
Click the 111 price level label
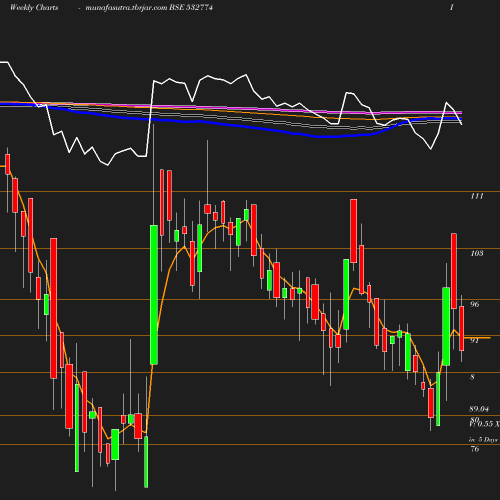(477, 196)
